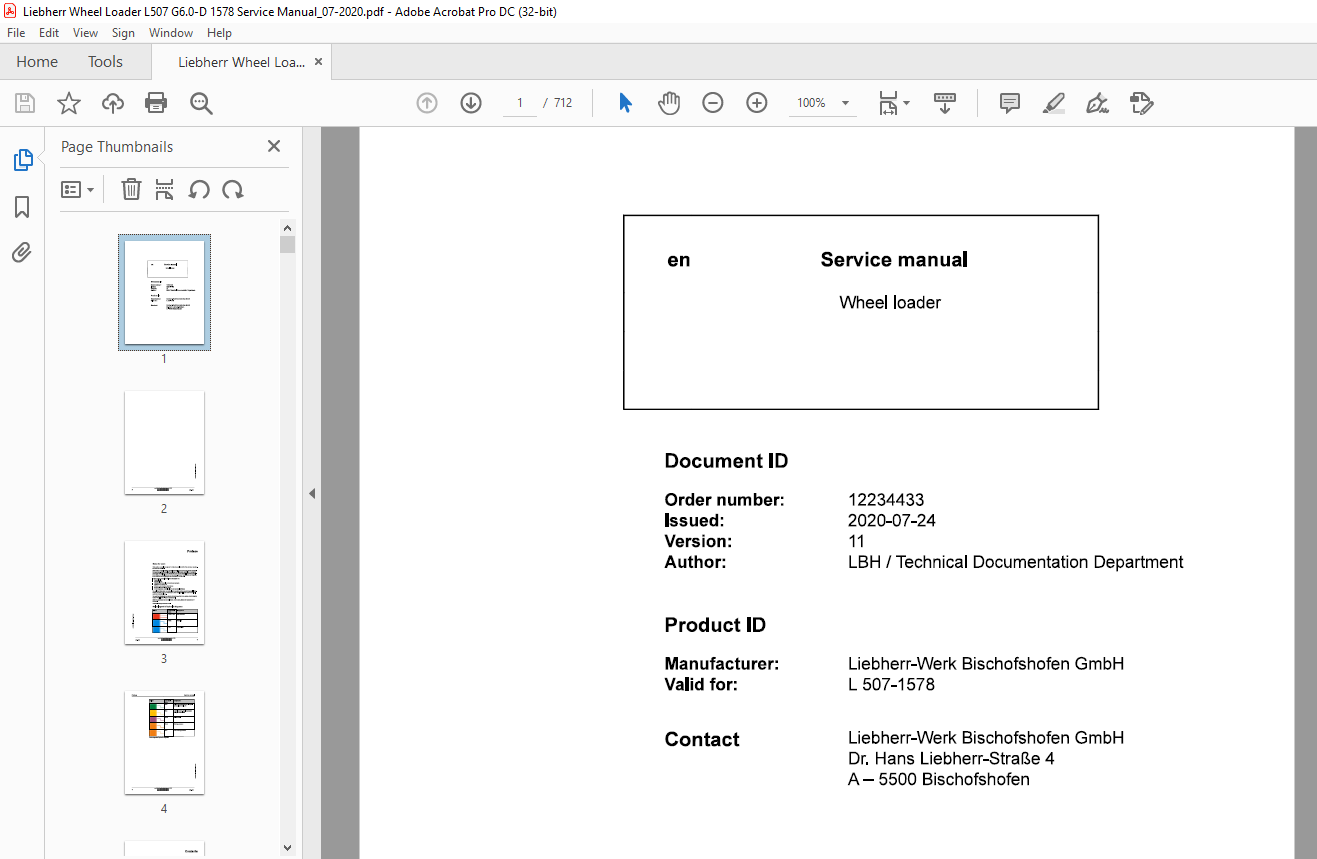This screenshot has width=1317, height=859.
Task: Open the fit page width options icon
Action: coord(894,103)
